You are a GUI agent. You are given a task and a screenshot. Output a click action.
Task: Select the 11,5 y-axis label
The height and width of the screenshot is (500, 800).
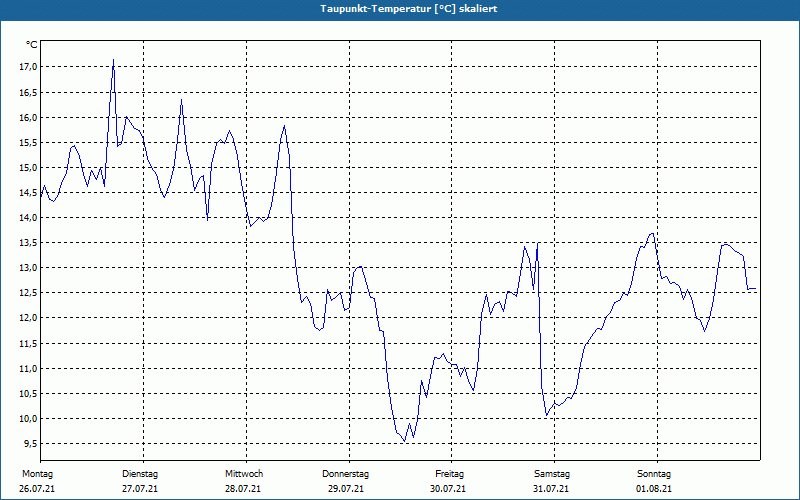pyautogui.click(x=29, y=343)
